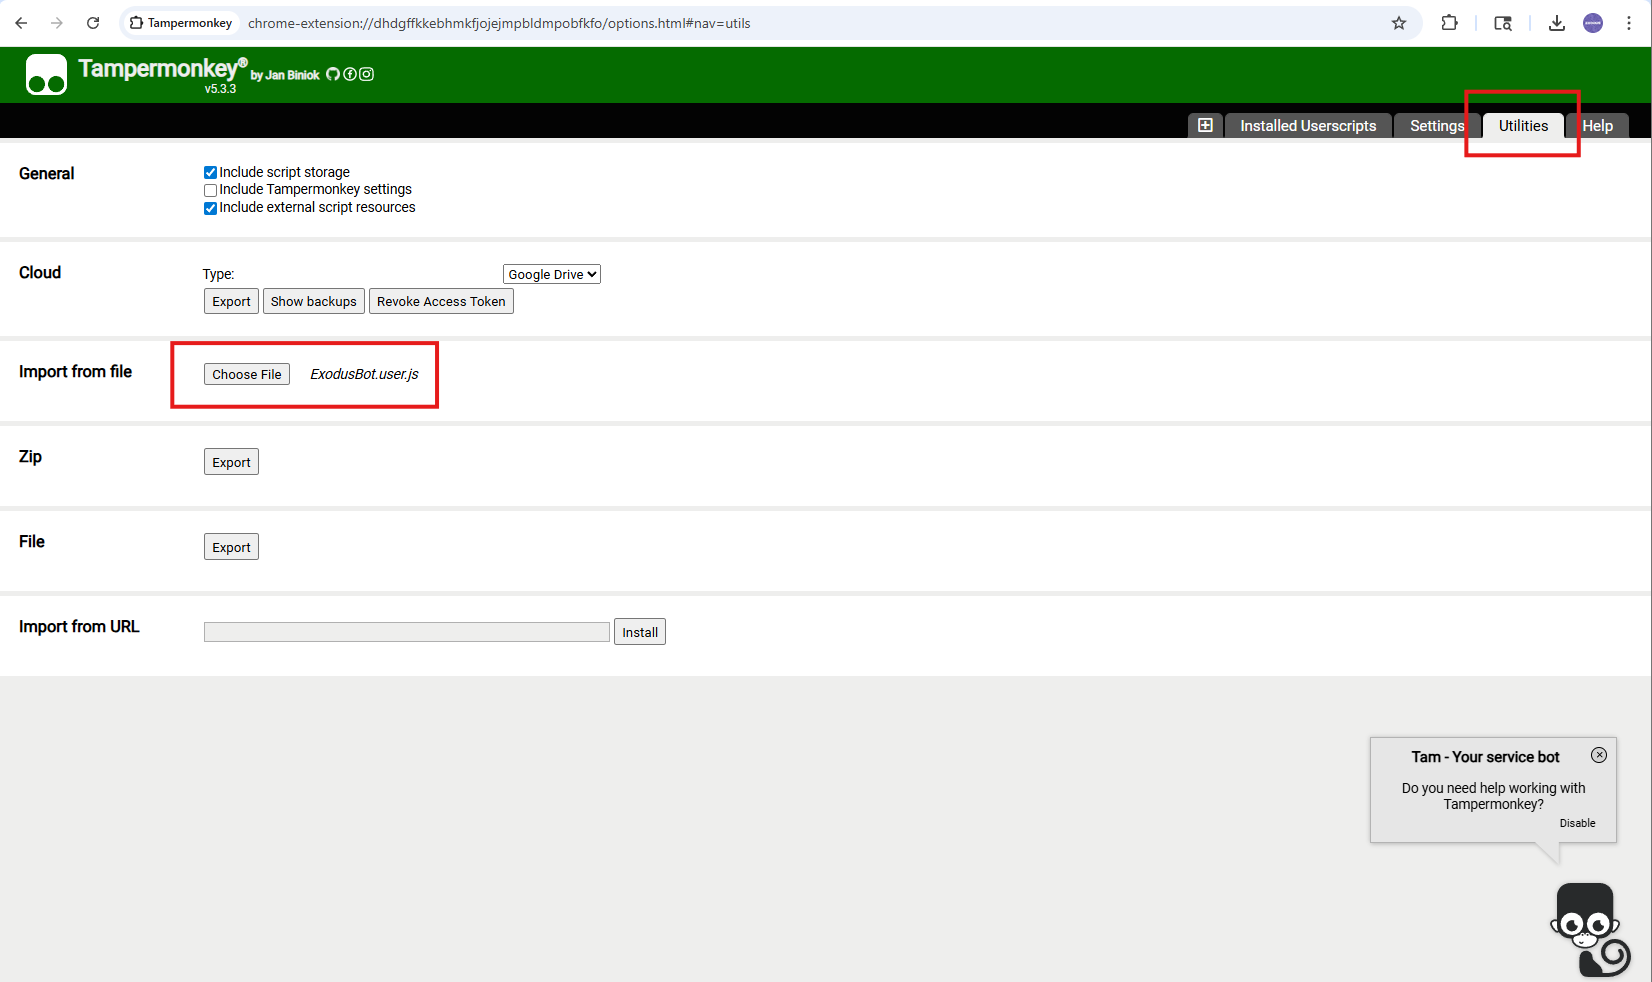The width and height of the screenshot is (1652, 982).
Task: Uncheck Include external script resources
Action: tap(210, 208)
